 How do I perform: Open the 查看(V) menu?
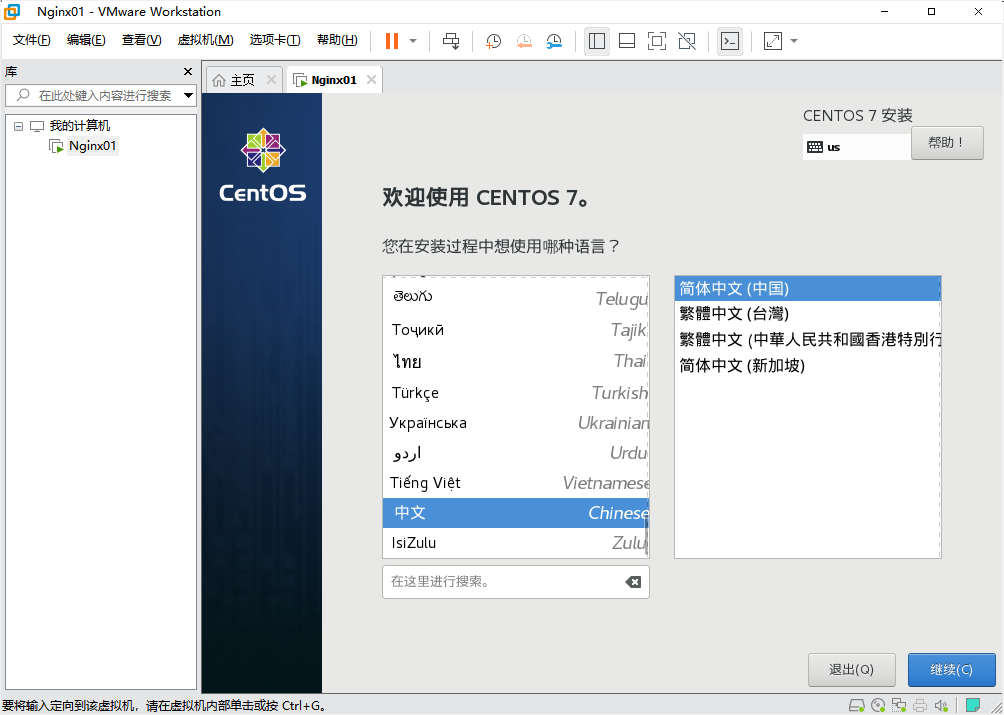(142, 40)
